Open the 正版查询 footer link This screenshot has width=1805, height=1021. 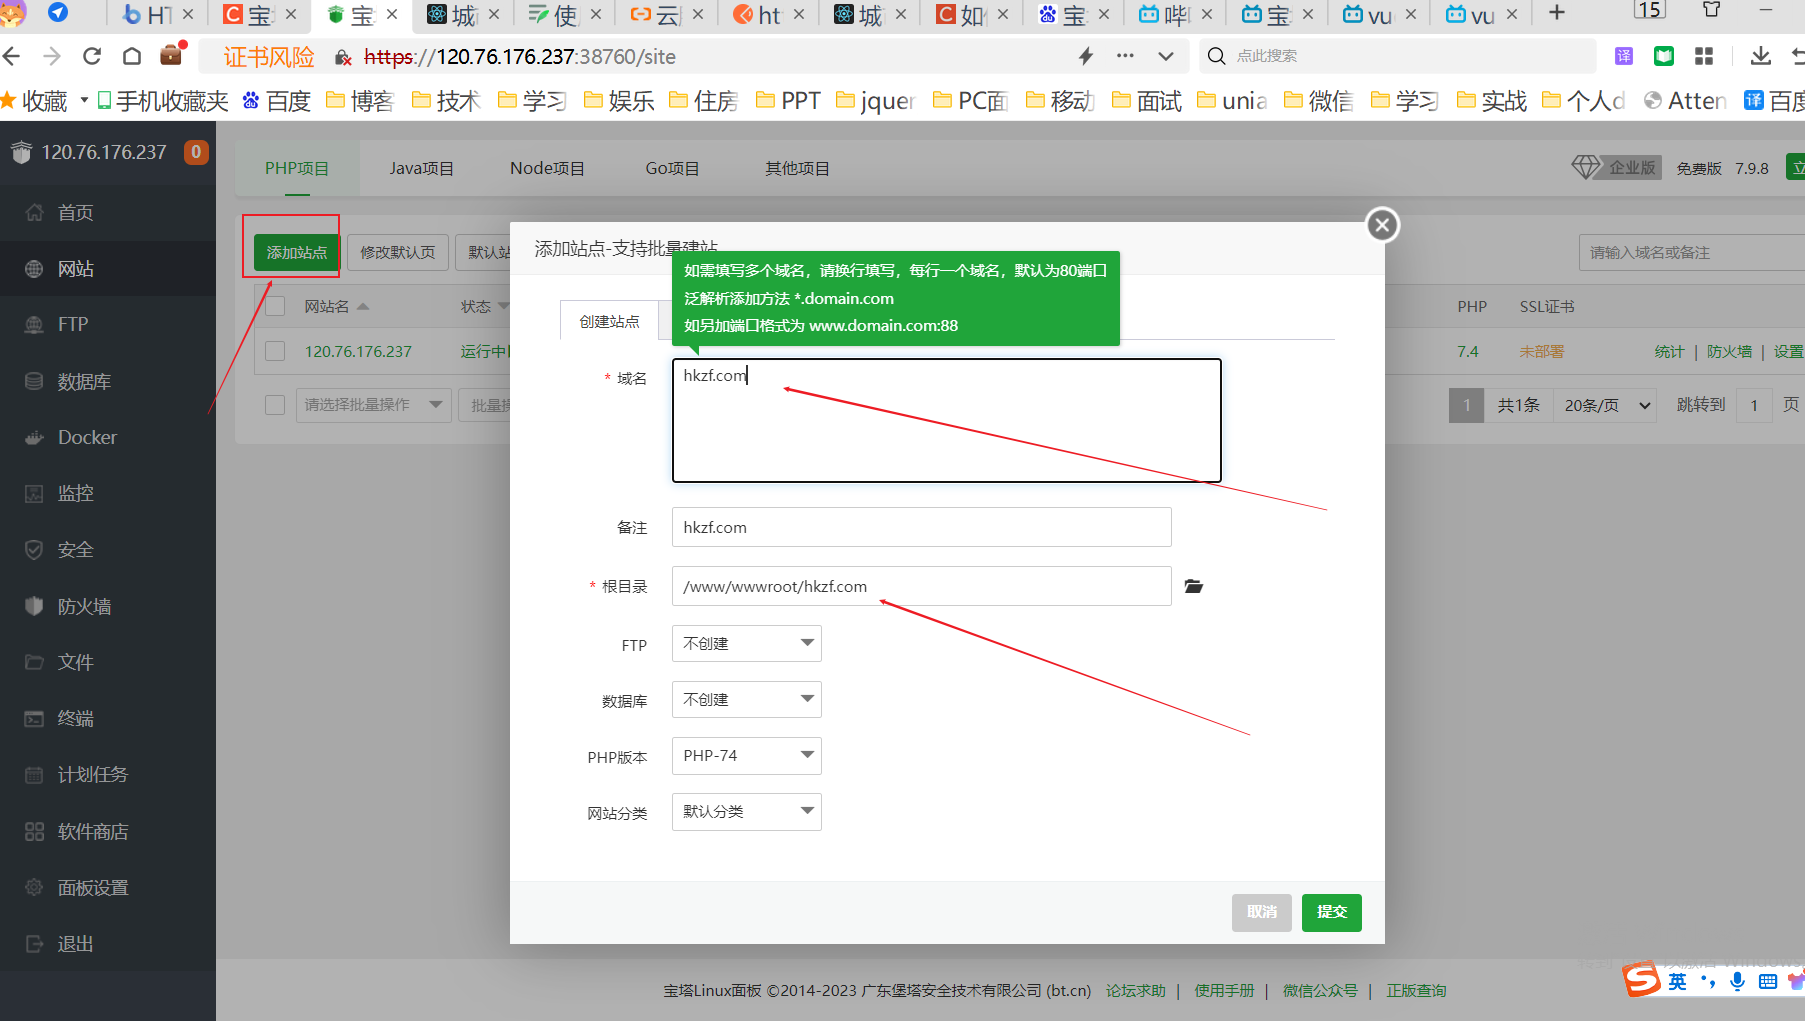click(x=1416, y=990)
